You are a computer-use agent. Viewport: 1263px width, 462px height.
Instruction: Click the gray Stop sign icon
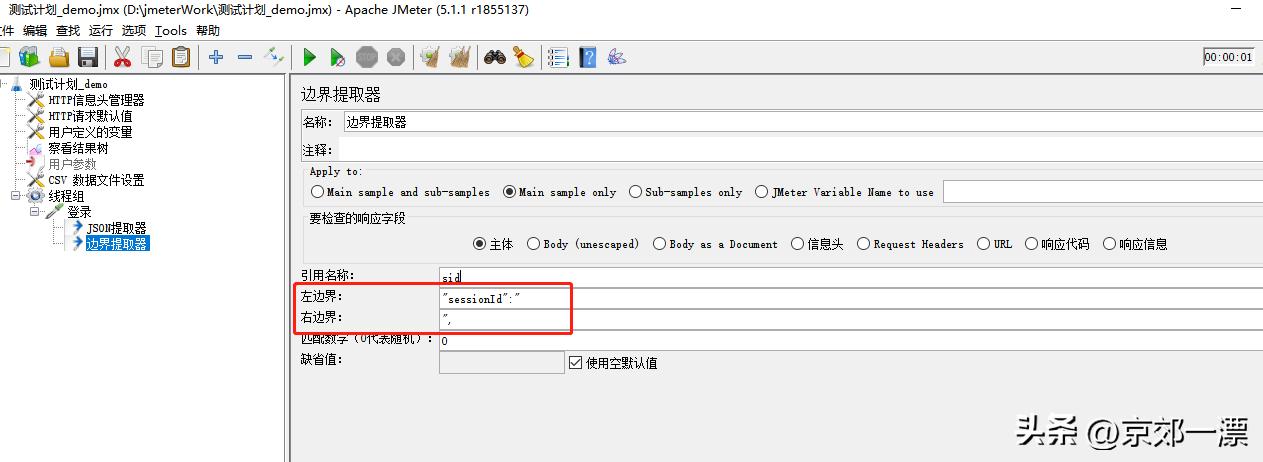pos(367,57)
